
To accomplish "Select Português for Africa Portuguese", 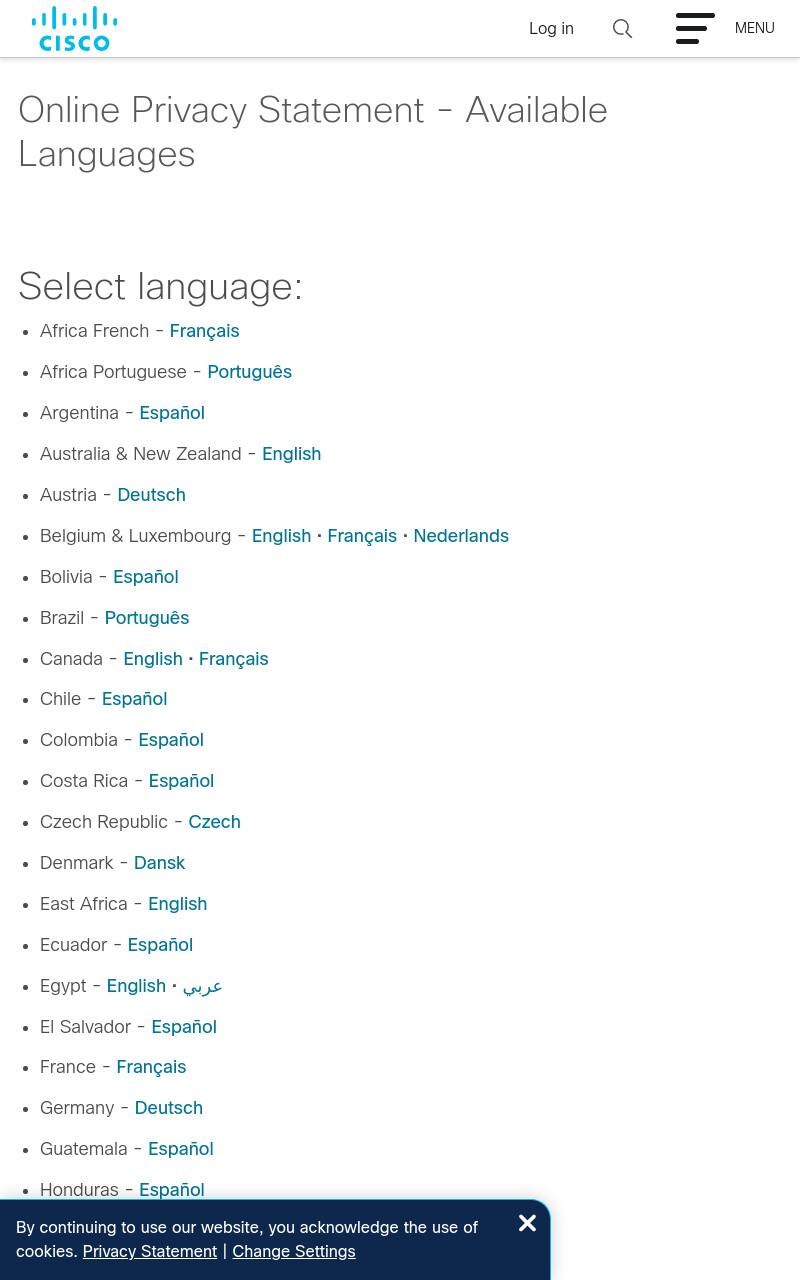I will click(x=249, y=373).
